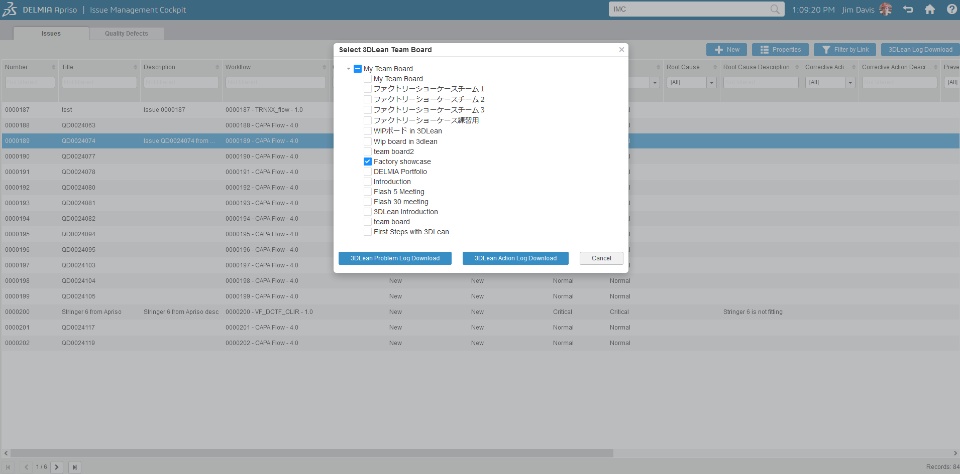Click the magnifier icon in the search box
The height and width of the screenshot is (474, 960).
774,10
